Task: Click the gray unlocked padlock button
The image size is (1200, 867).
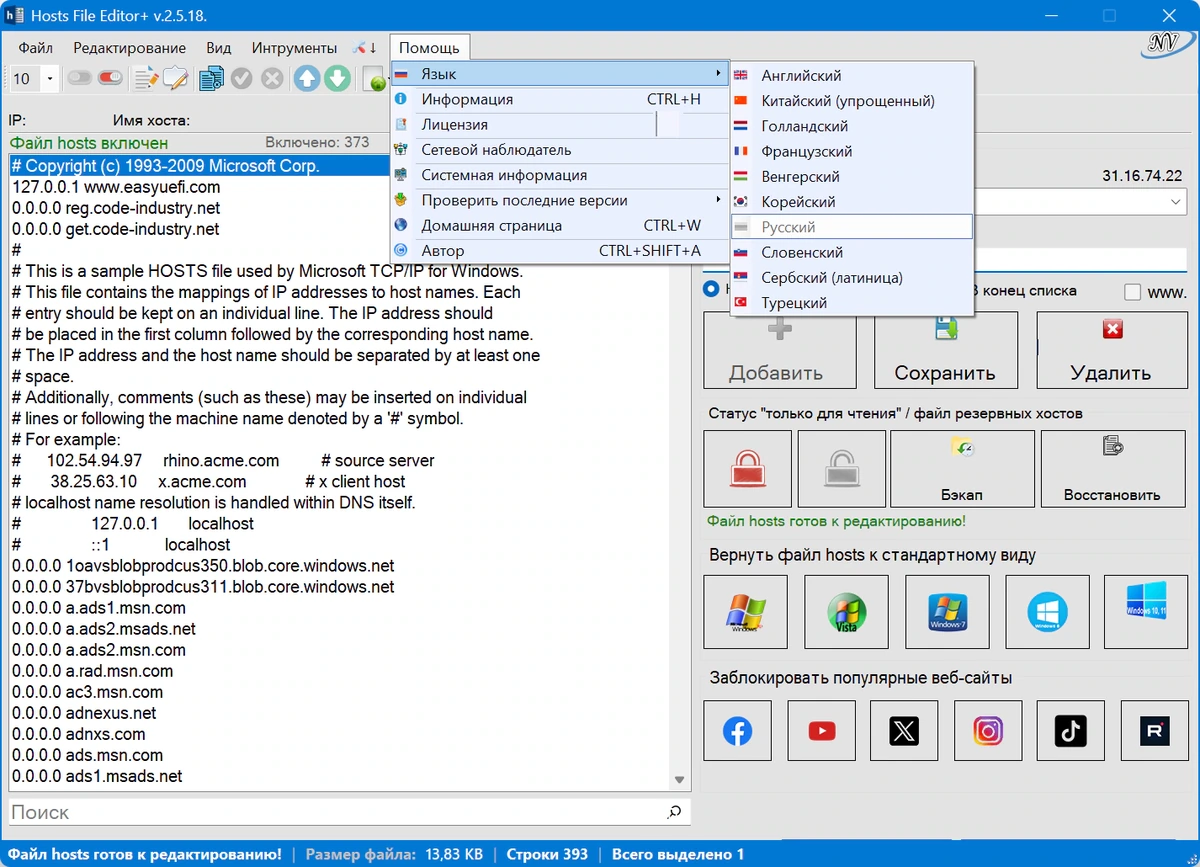Action: click(842, 469)
